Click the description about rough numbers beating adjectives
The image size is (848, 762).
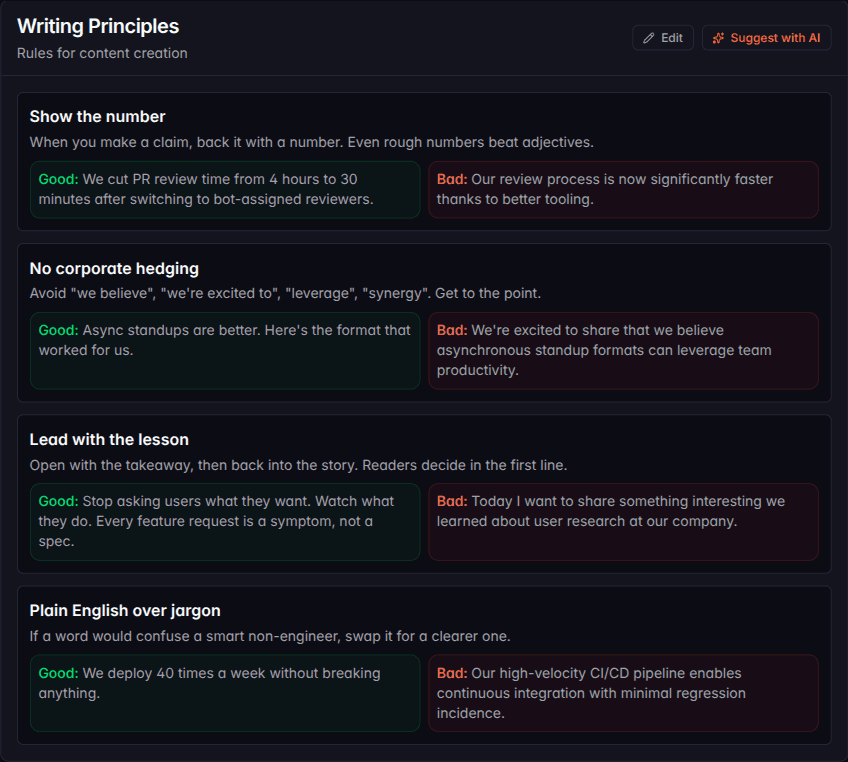[x=312, y=142]
